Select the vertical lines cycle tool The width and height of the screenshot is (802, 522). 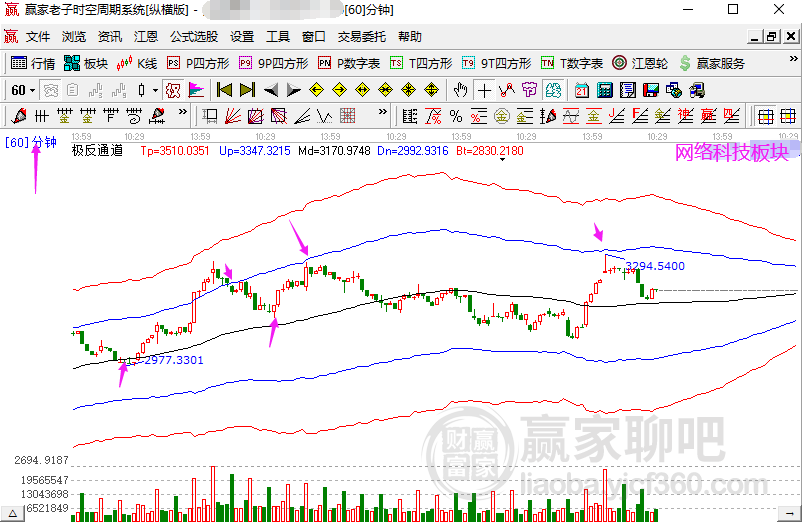click(x=41, y=116)
